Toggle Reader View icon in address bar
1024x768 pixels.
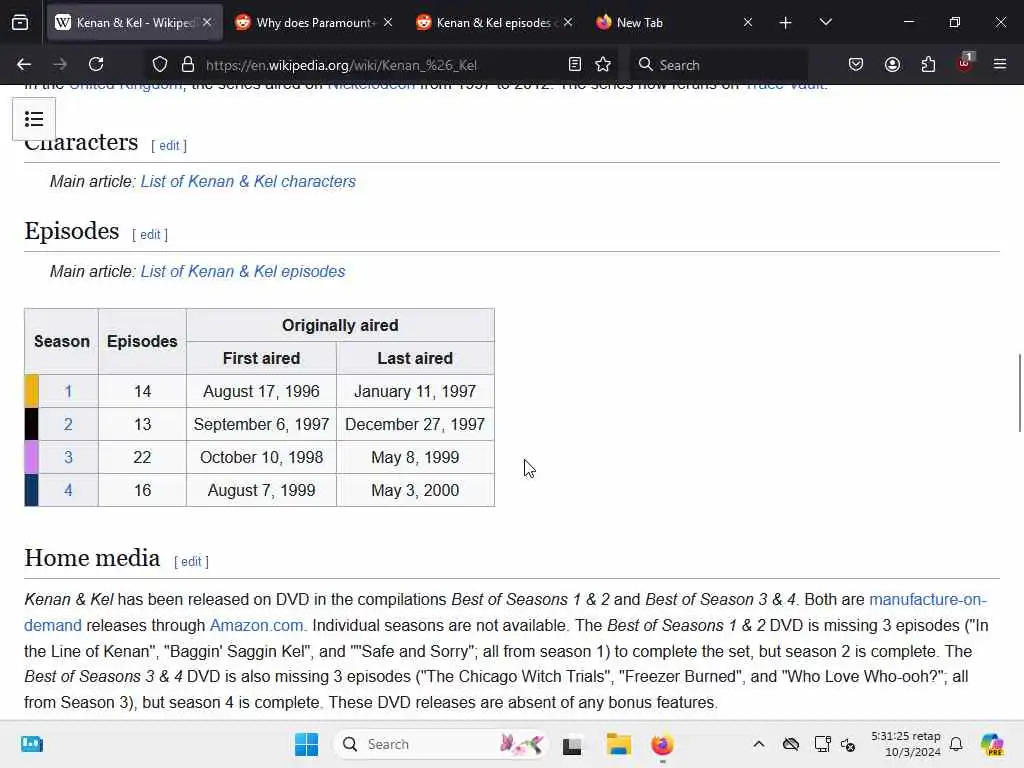point(575,64)
